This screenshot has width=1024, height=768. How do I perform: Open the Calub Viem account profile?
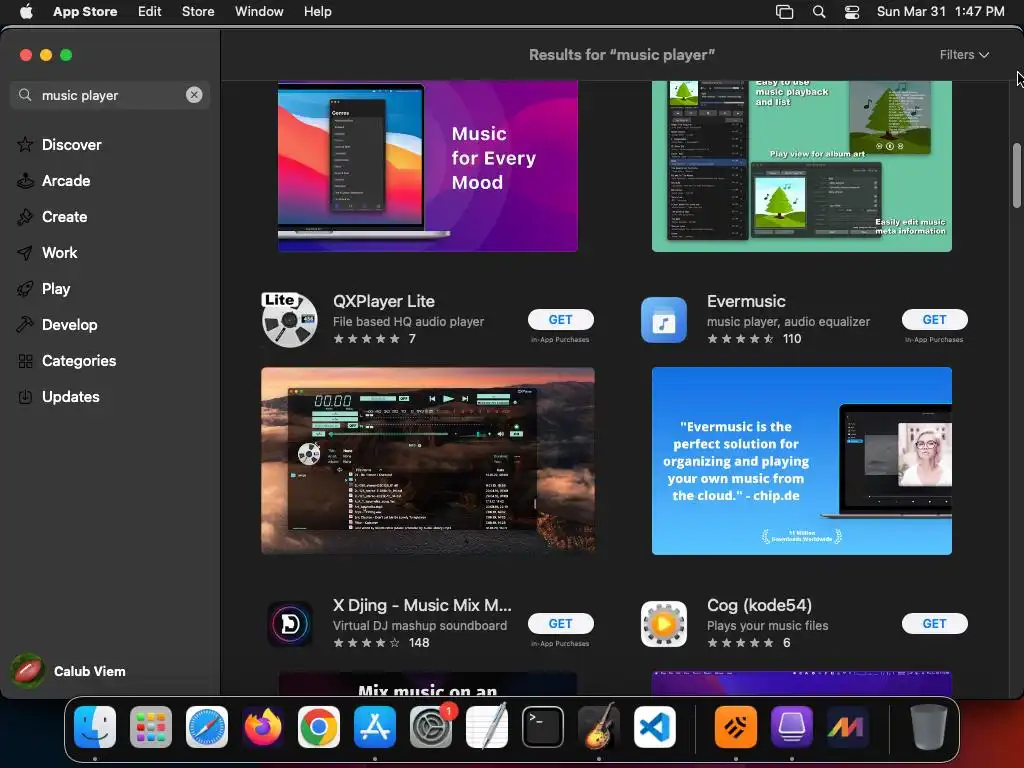pyautogui.click(x=69, y=671)
